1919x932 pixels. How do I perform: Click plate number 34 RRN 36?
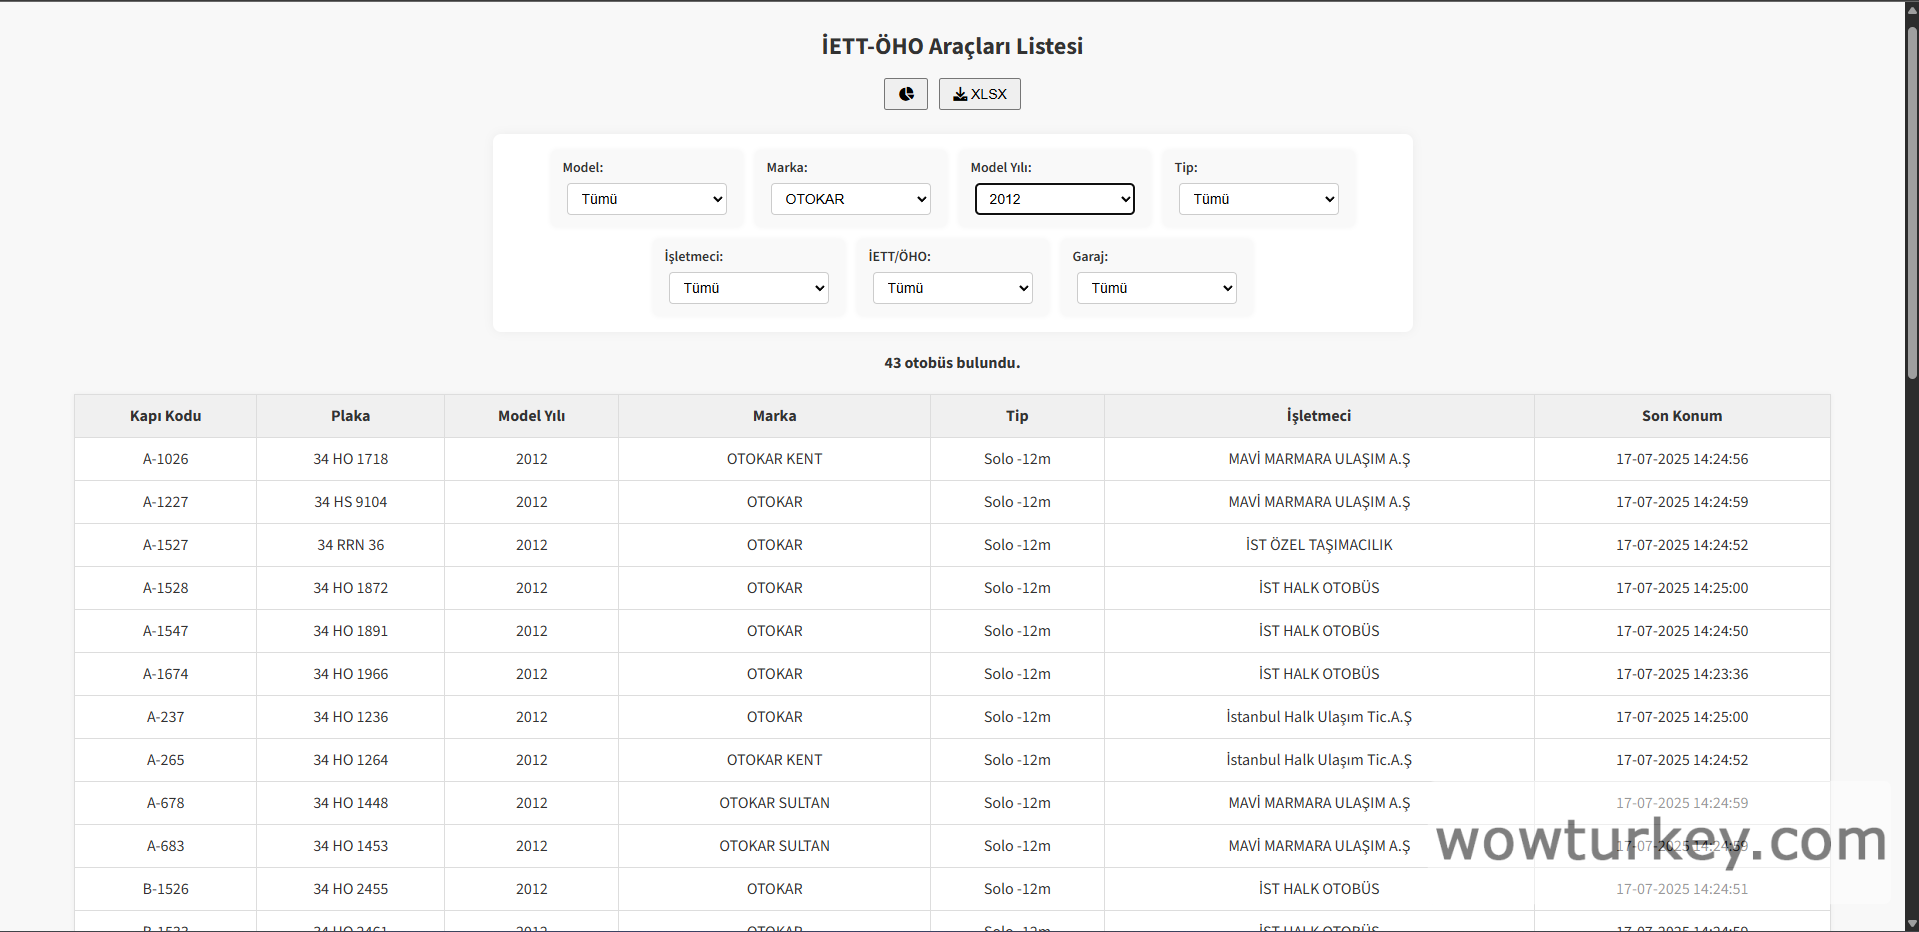pos(350,545)
